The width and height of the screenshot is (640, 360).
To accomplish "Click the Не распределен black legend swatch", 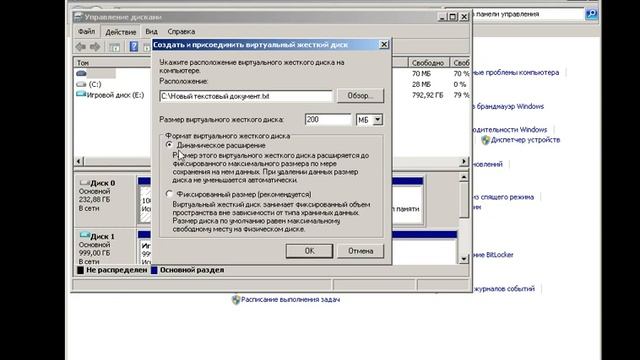I will [x=80, y=270].
